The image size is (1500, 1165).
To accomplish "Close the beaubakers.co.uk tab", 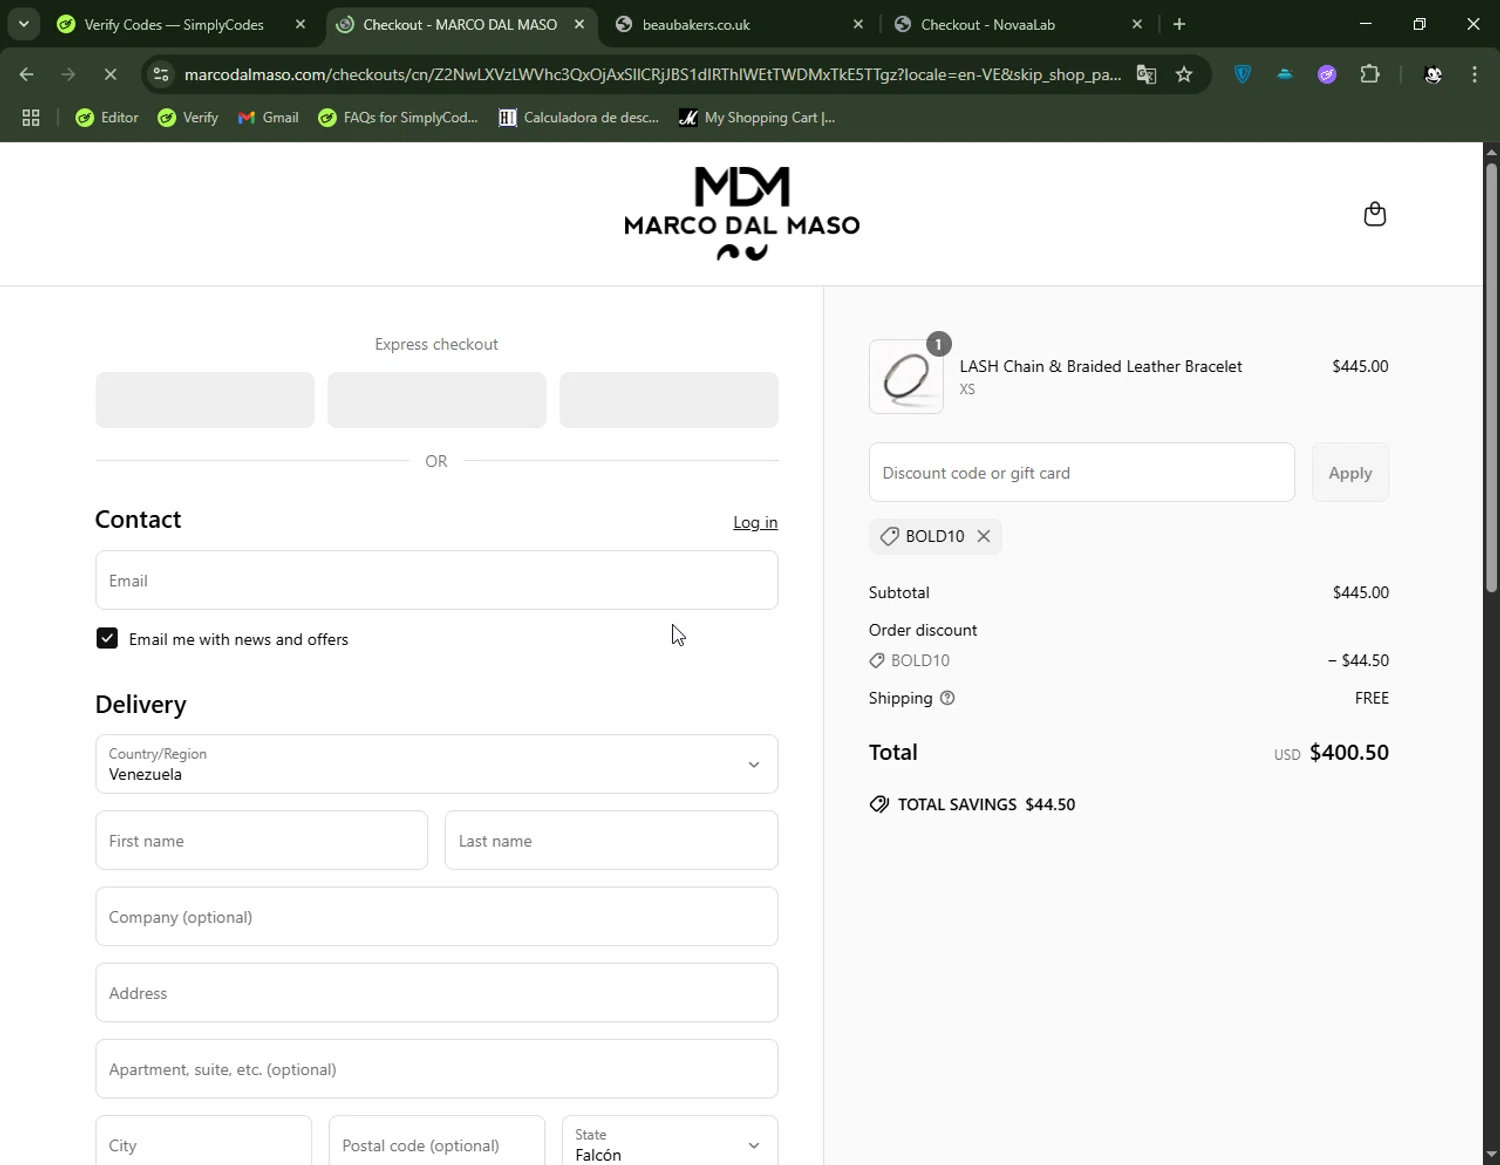I will [x=858, y=24].
